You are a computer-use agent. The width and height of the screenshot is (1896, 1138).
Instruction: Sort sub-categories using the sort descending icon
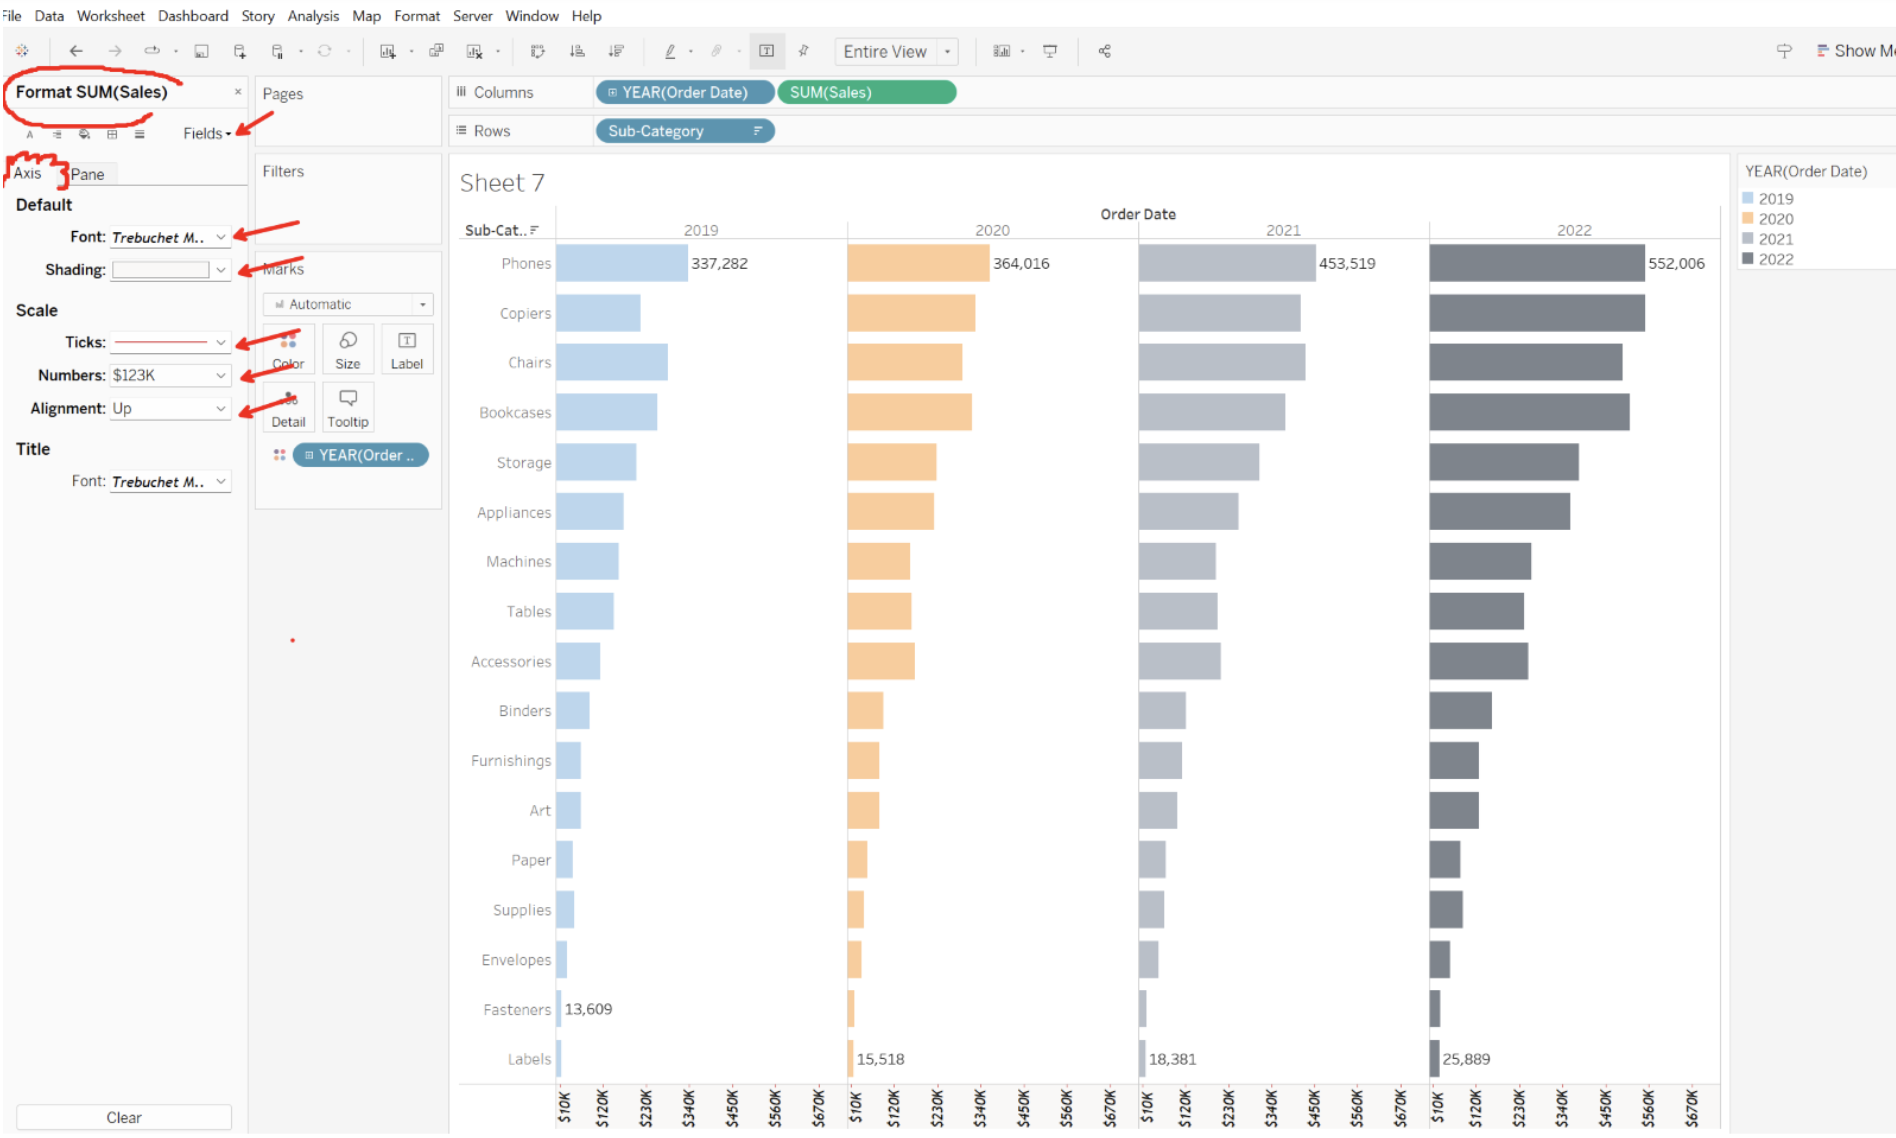(x=617, y=50)
